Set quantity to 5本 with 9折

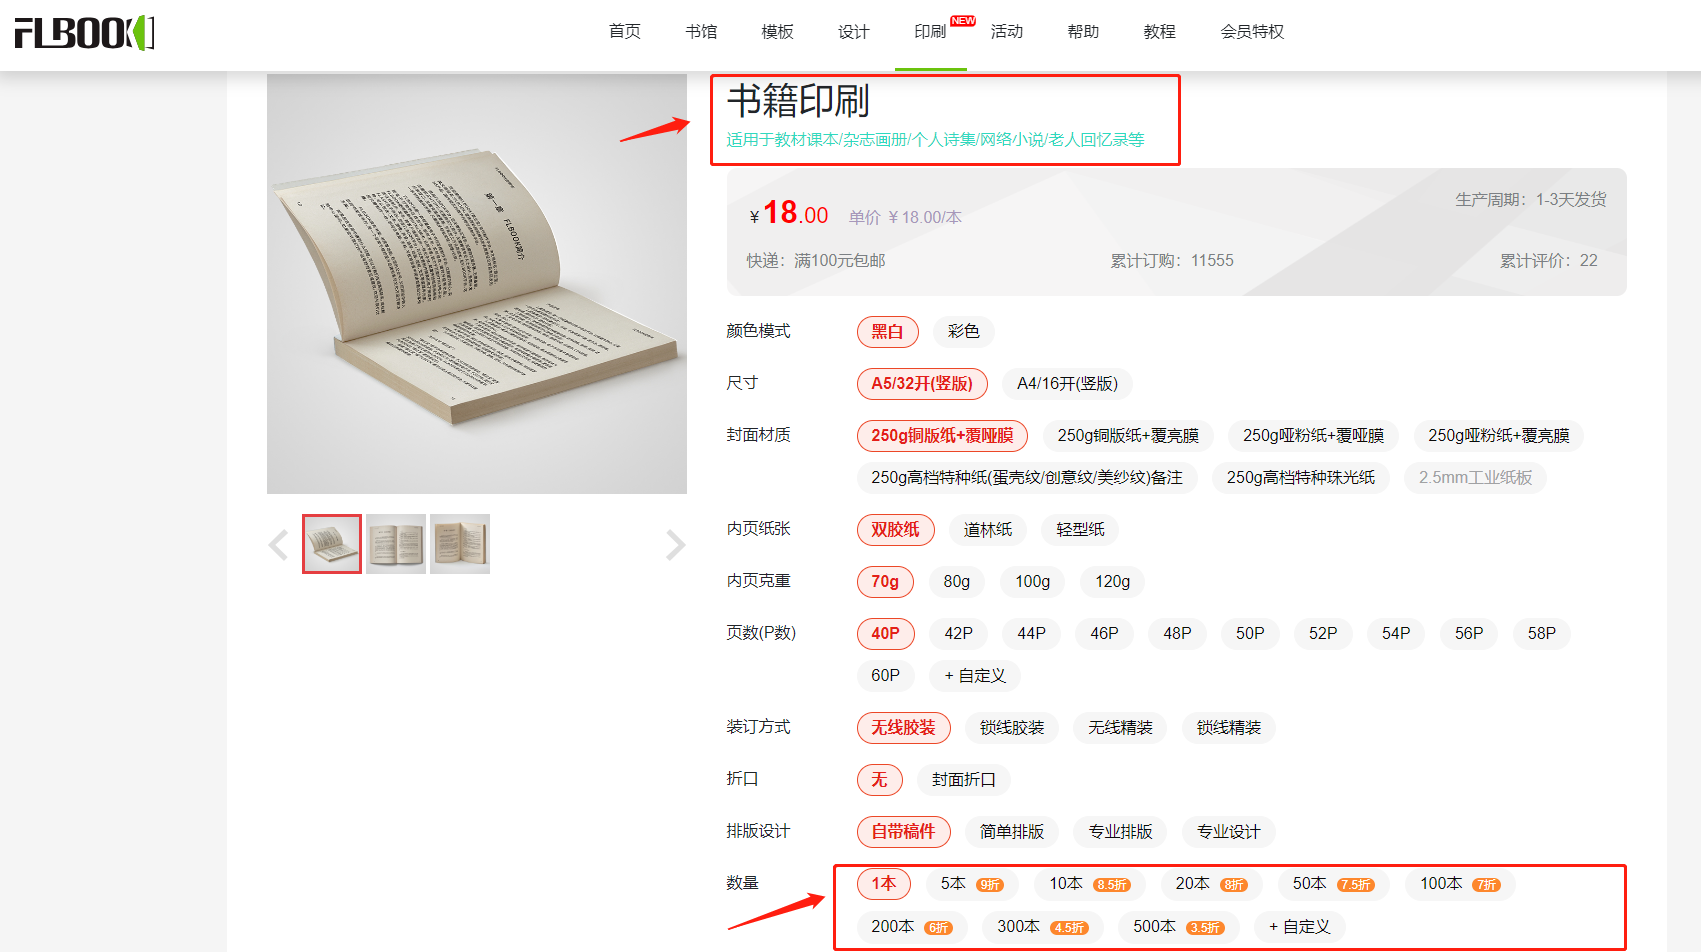click(x=972, y=884)
